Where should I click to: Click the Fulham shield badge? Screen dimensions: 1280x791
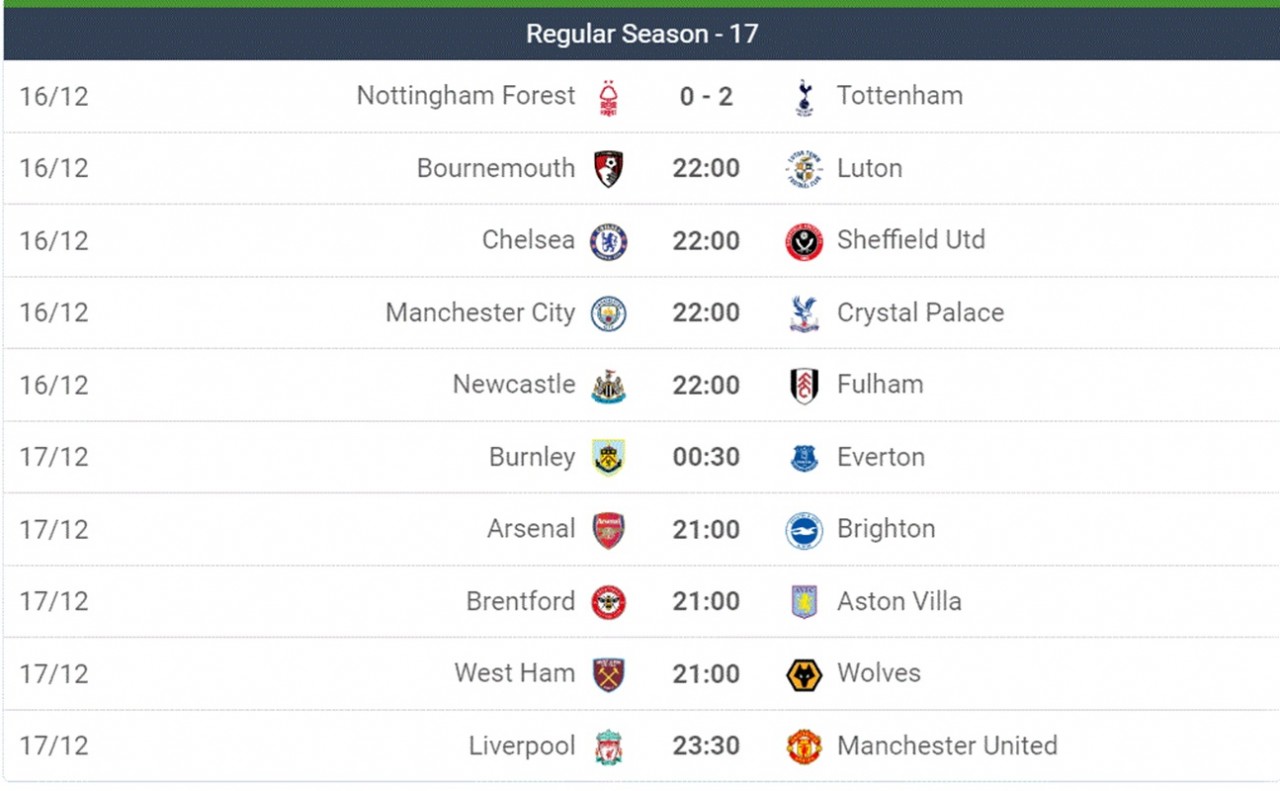pyautogui.click(x=801, y=384)
